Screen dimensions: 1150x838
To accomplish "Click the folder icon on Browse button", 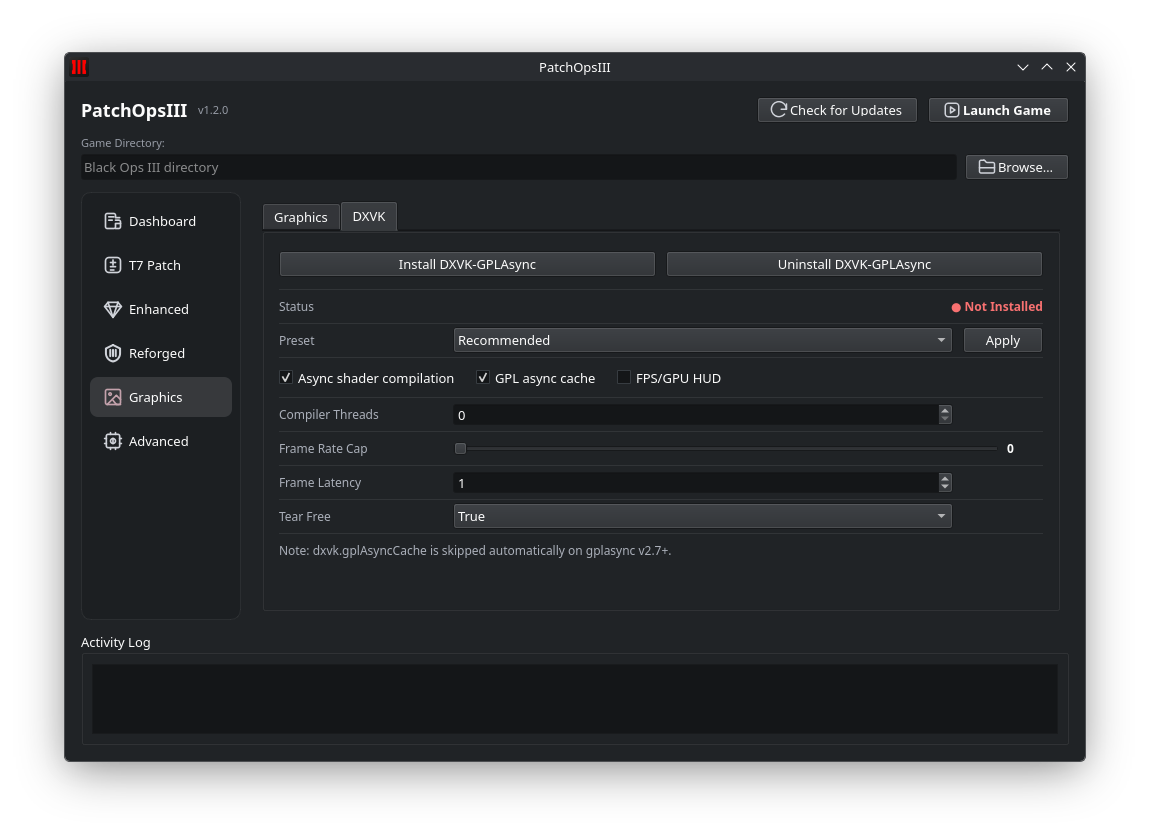I will pyautogui.click(x=986, y=167).
